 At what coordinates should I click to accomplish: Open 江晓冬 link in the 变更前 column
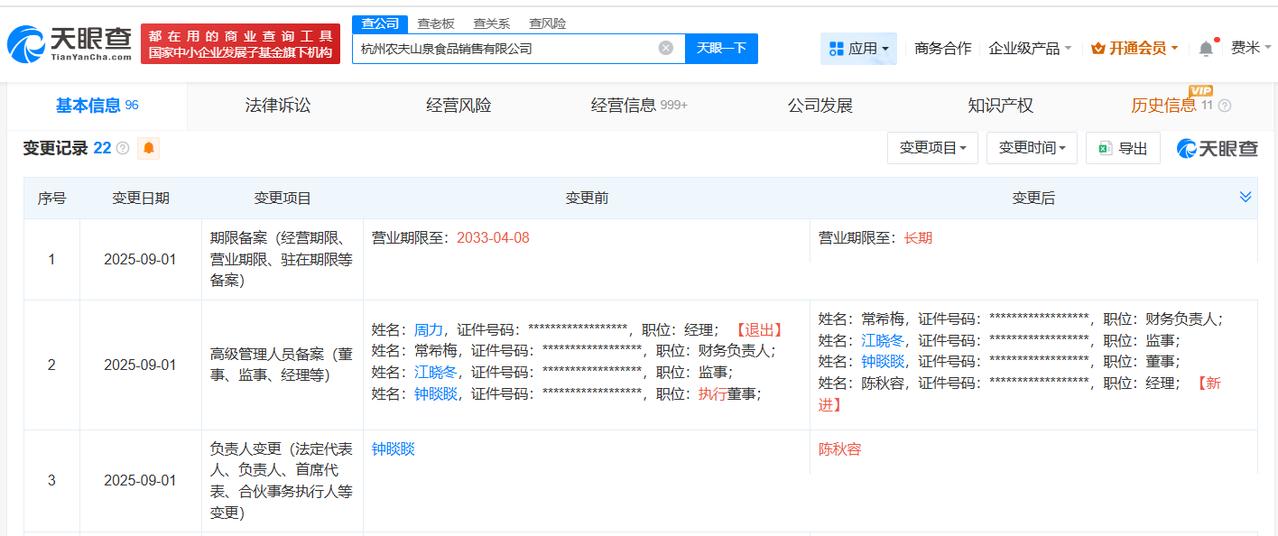(435, 372)
